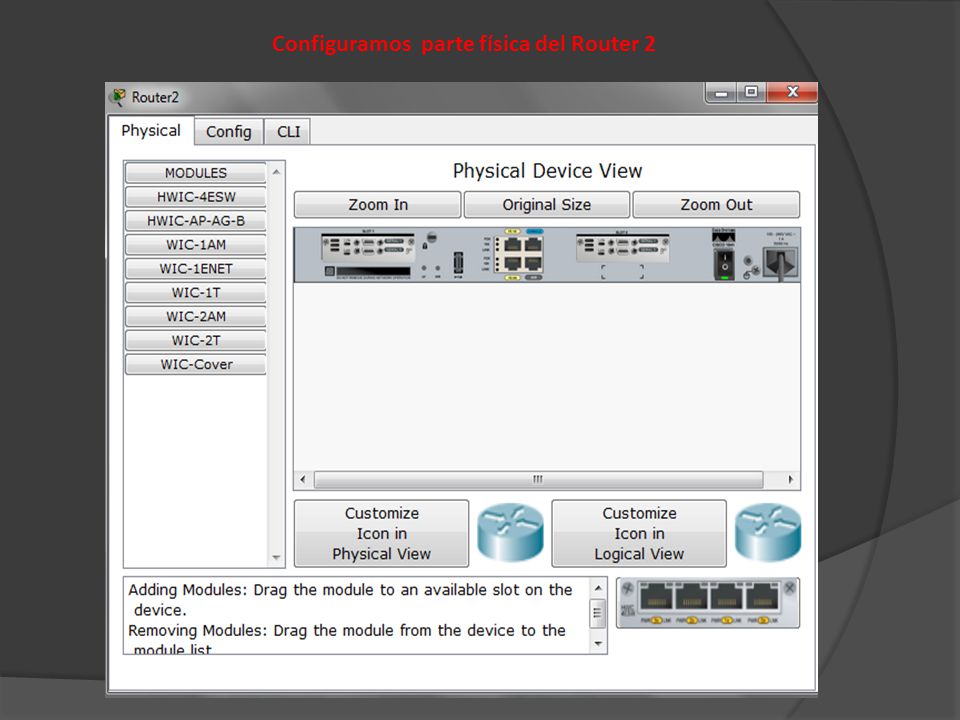Minimize the Router2 window
Viewport: 960px width, 720px height.
tap(721, 93)
